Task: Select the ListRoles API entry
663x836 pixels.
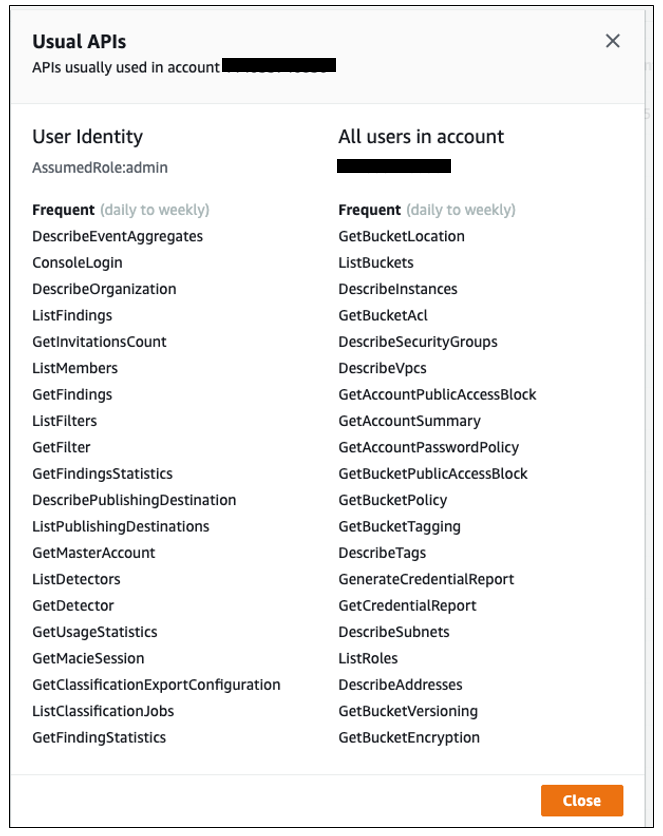Action: point(366,658)
